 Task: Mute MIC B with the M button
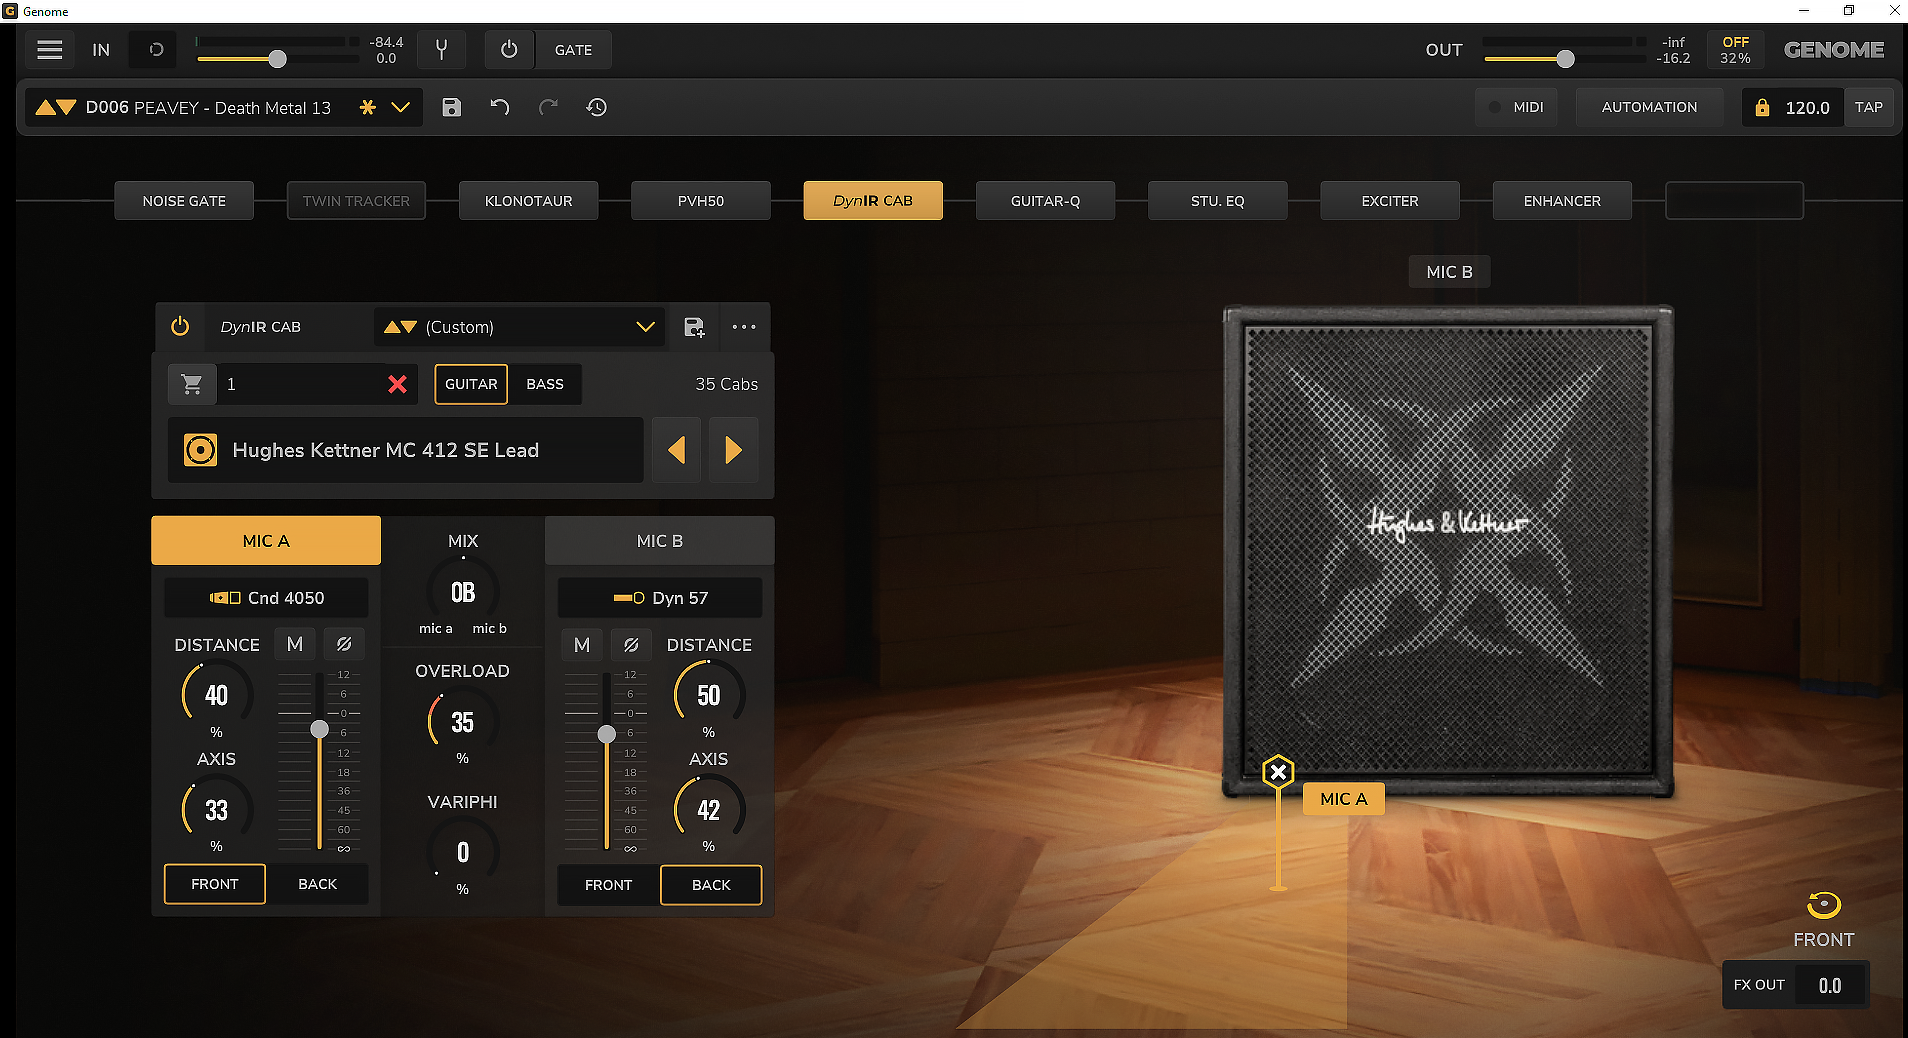tap(582, 645)
